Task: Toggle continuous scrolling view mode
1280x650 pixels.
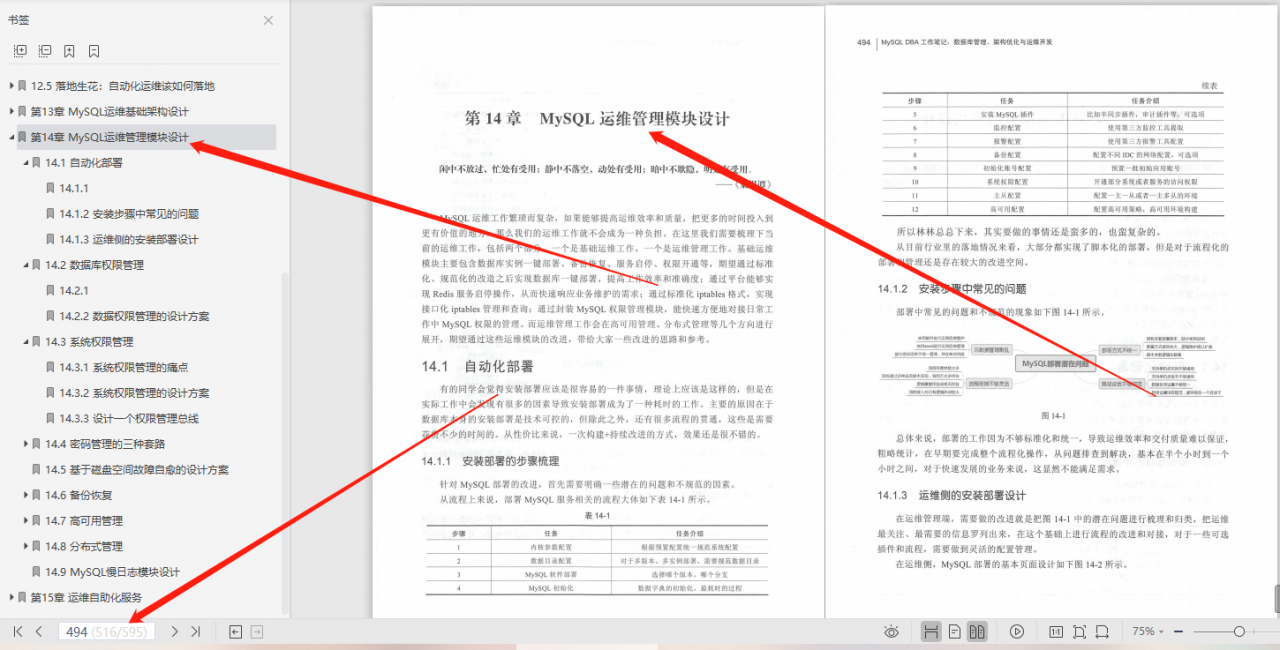Action: [x=931, y=631]
